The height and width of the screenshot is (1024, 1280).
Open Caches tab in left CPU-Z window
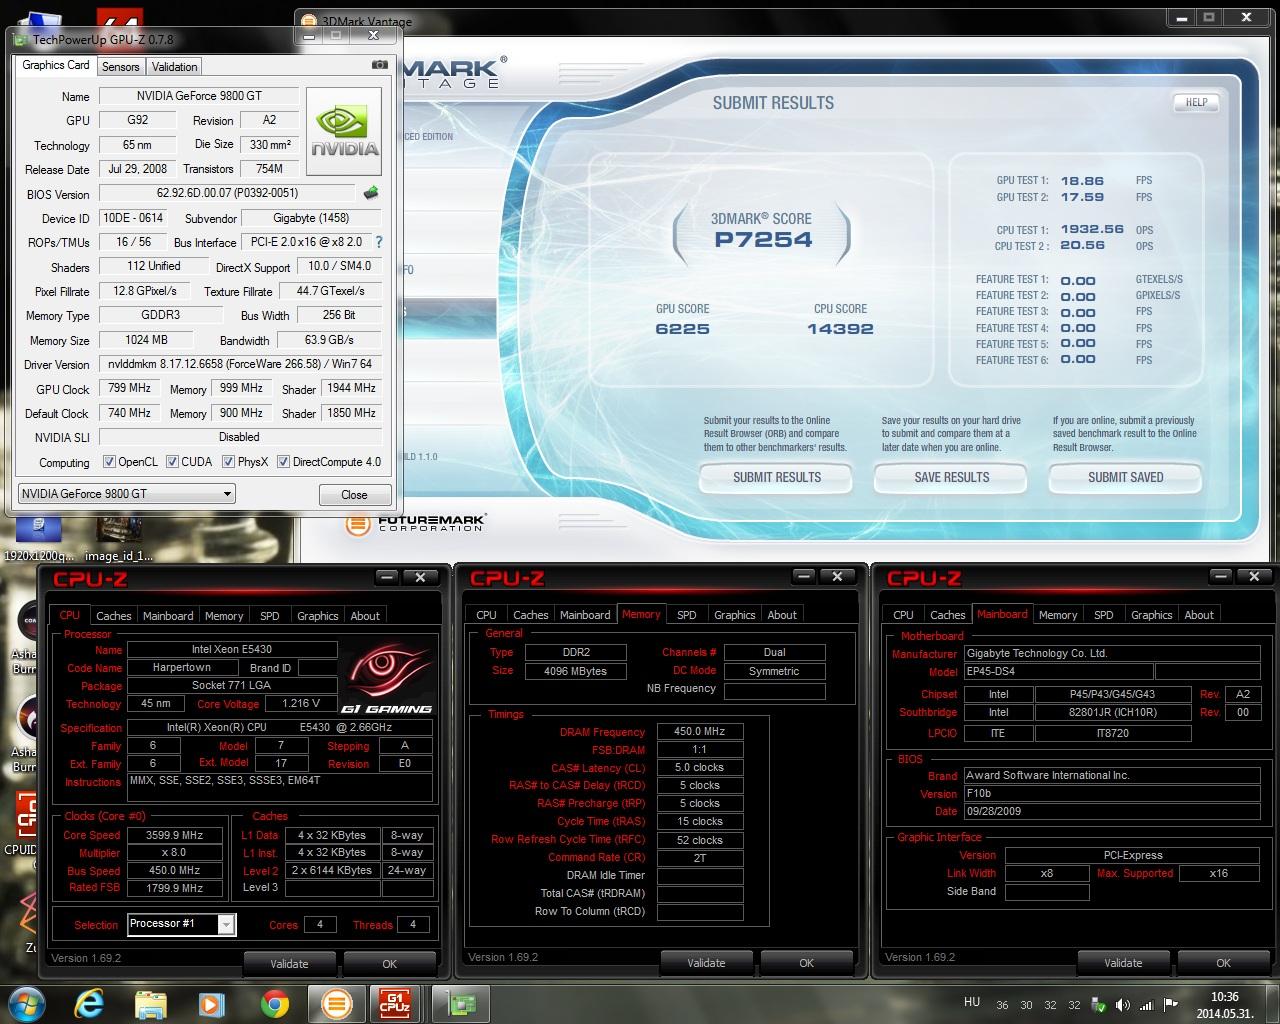click(x=114, y=616)
